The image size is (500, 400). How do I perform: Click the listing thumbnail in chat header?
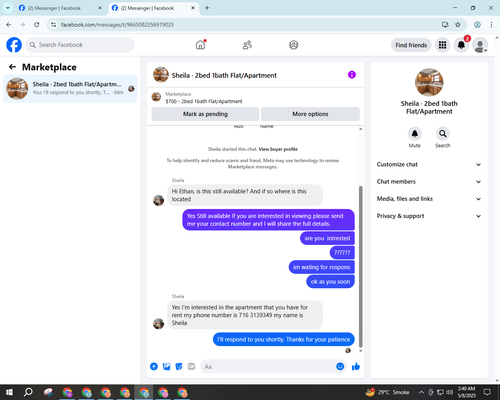[x=161, y=75]
